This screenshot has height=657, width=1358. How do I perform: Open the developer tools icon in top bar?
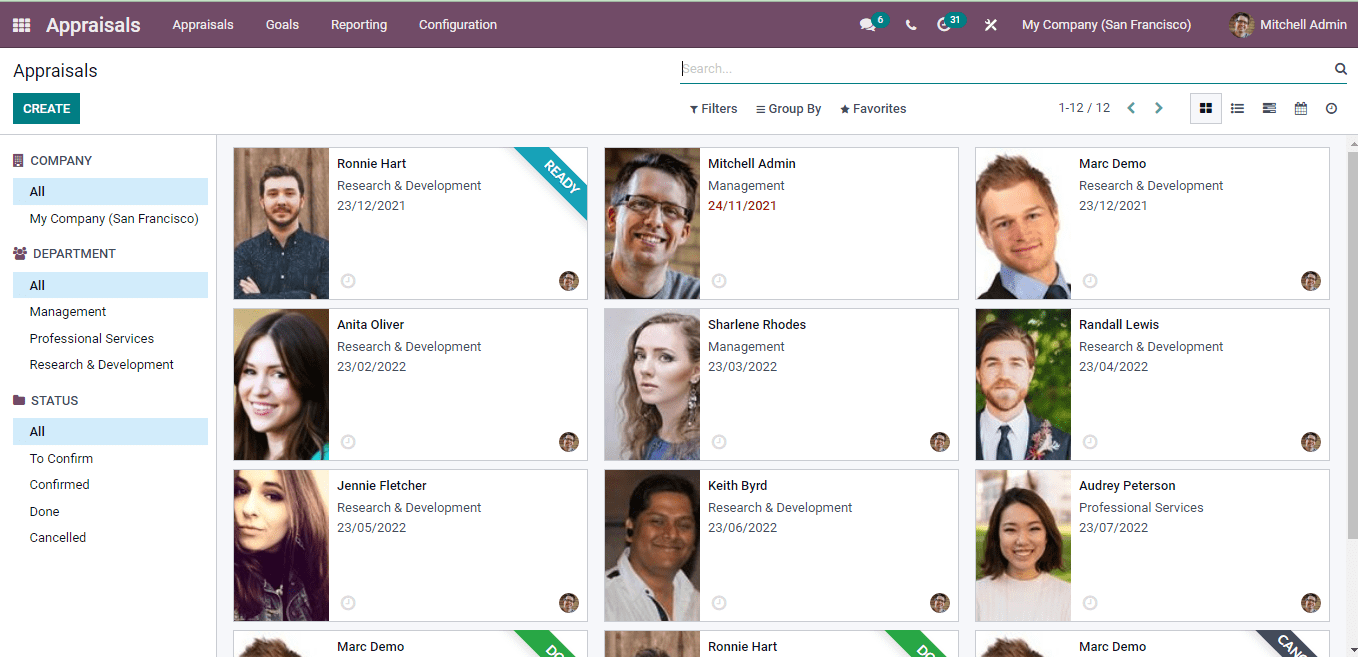pos(991,25)
